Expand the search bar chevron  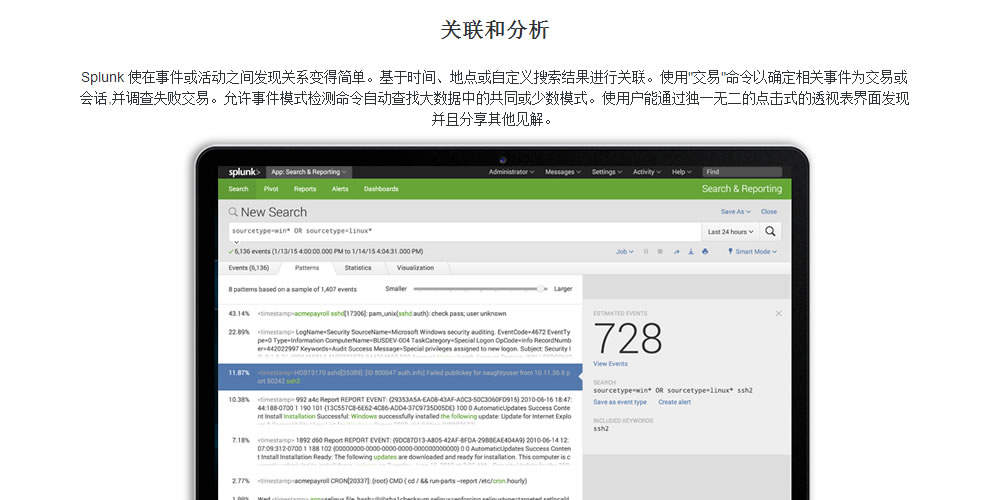[236, 243]
